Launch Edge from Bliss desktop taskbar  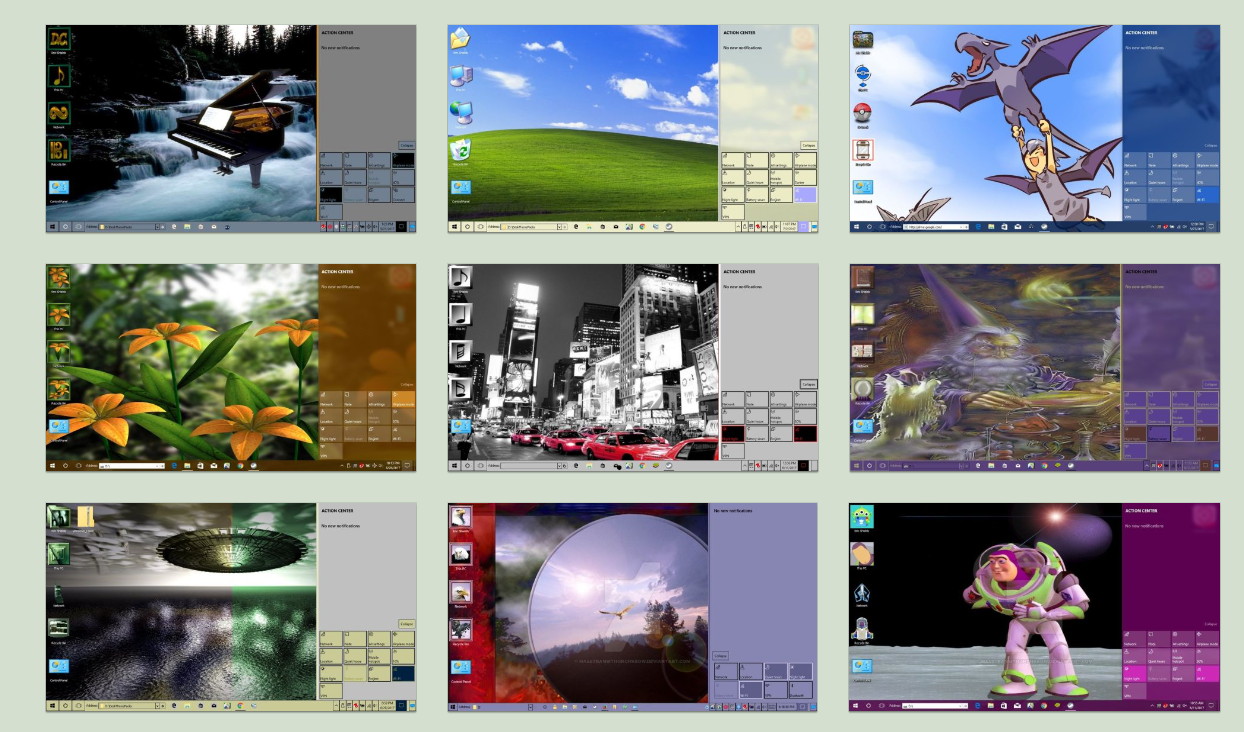576,227
